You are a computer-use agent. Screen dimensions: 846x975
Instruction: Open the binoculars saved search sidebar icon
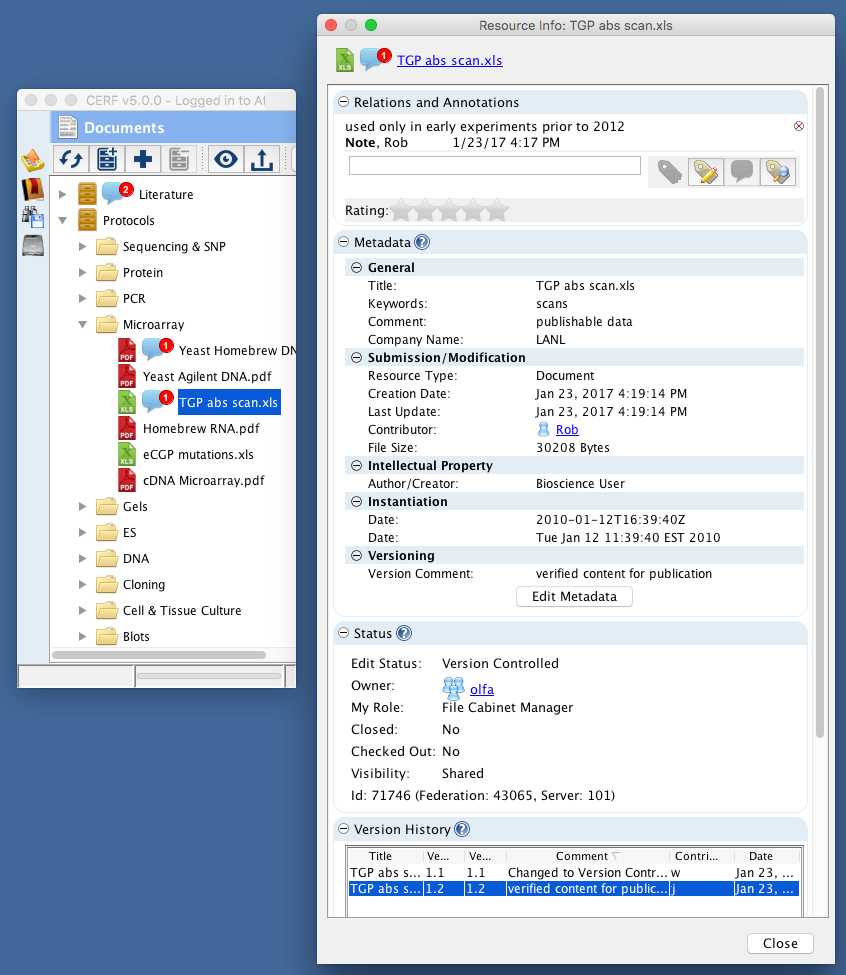coord(33,217)
